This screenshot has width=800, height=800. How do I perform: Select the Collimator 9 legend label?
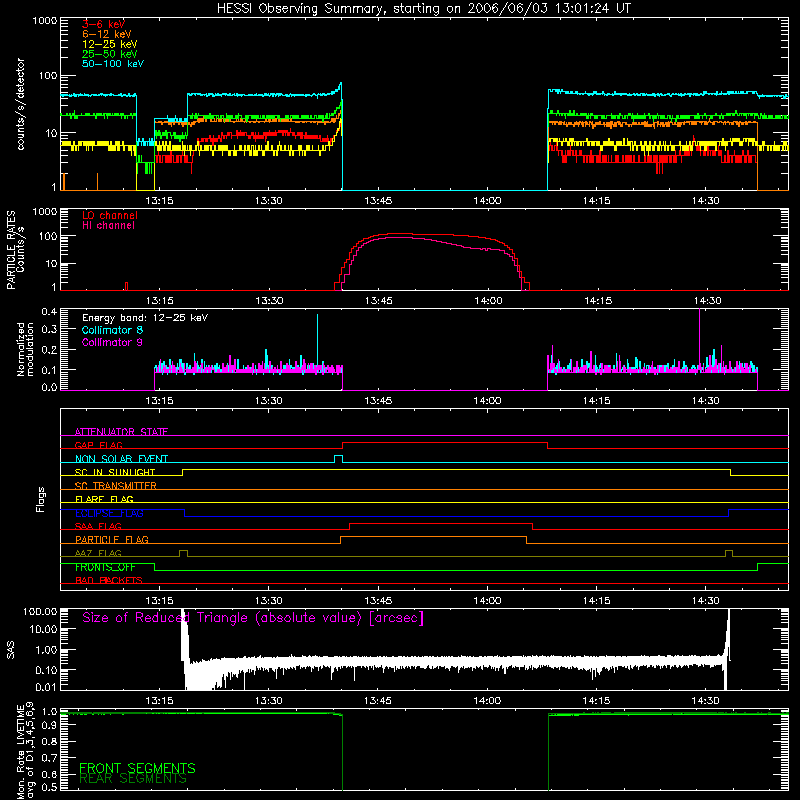112,342
